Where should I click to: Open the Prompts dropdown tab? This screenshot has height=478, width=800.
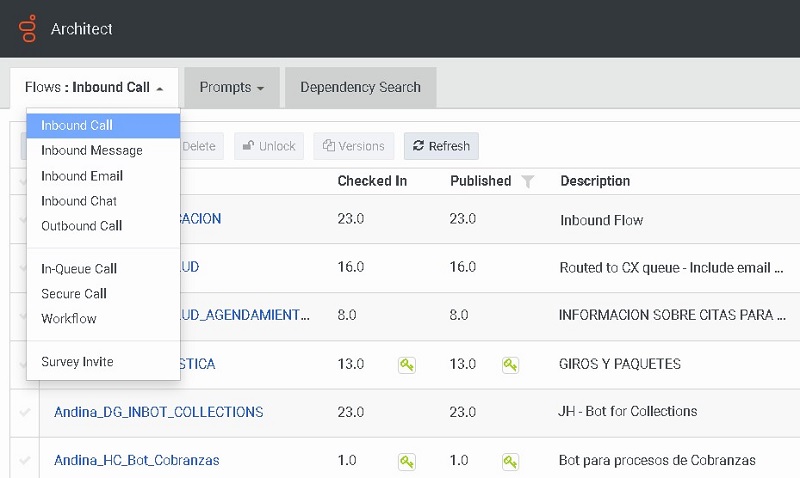(x=232, y=87)
